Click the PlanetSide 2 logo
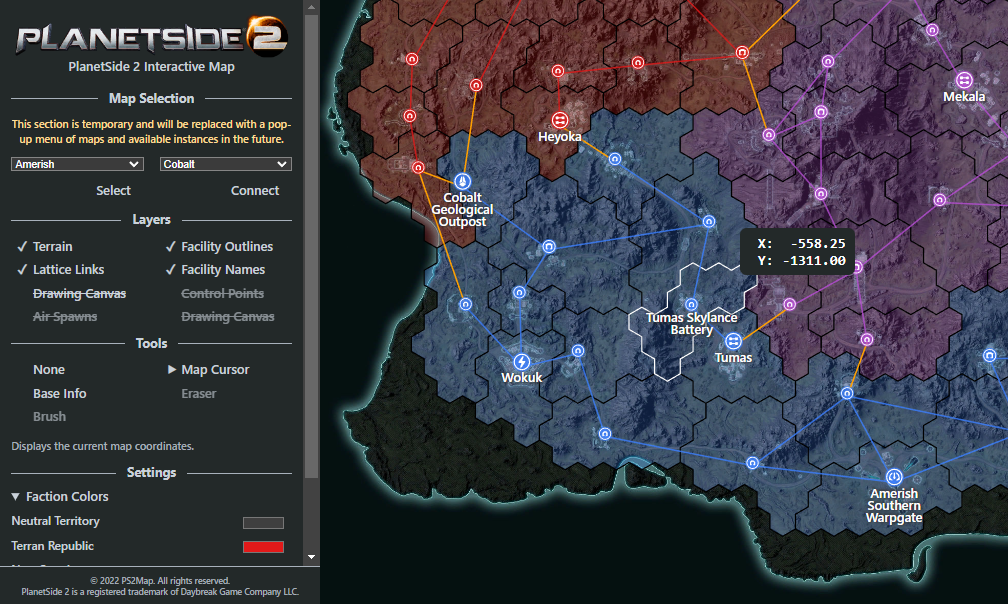 click(152, 37)
